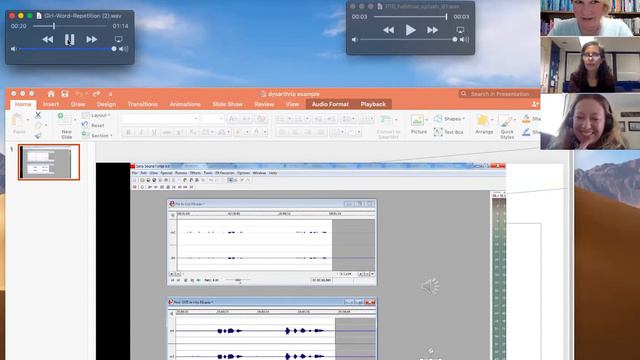
Task: Open AirPlay in the 00:03 audio player
Action: point(460,30)
